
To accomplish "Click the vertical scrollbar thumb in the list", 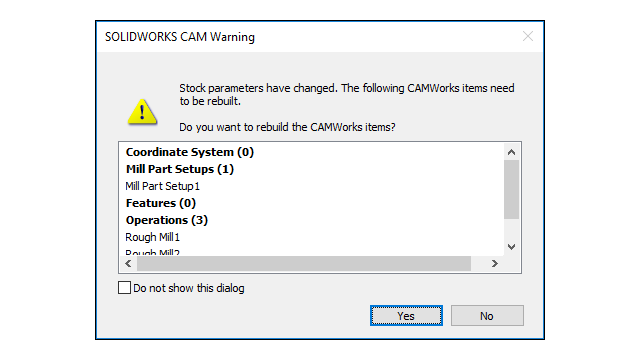I will (511, 189).
